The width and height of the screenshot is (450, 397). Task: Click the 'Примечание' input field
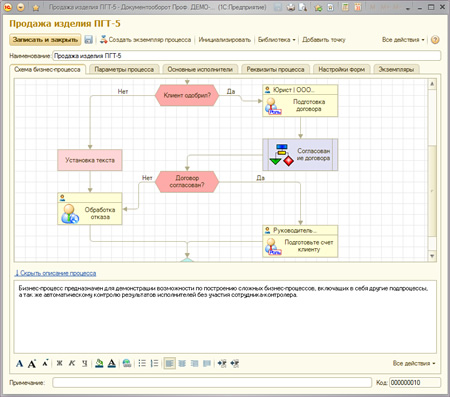tap(212, 382)
